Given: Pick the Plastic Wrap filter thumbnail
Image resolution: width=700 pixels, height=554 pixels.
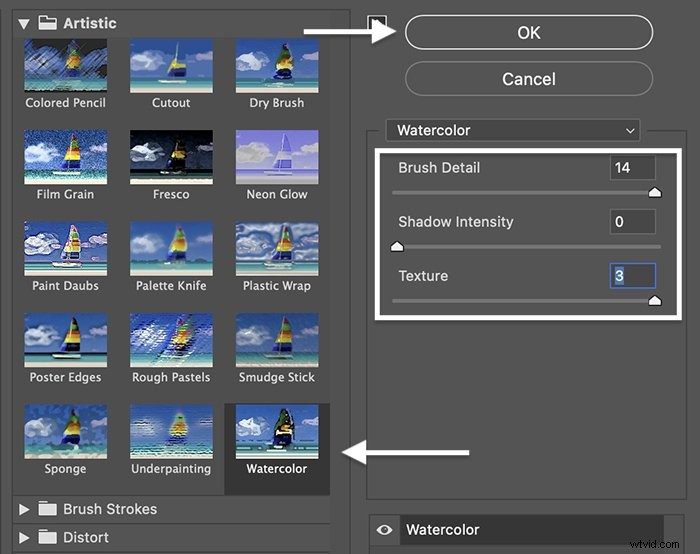Looking at the screenshot, I should click(277, 248).
